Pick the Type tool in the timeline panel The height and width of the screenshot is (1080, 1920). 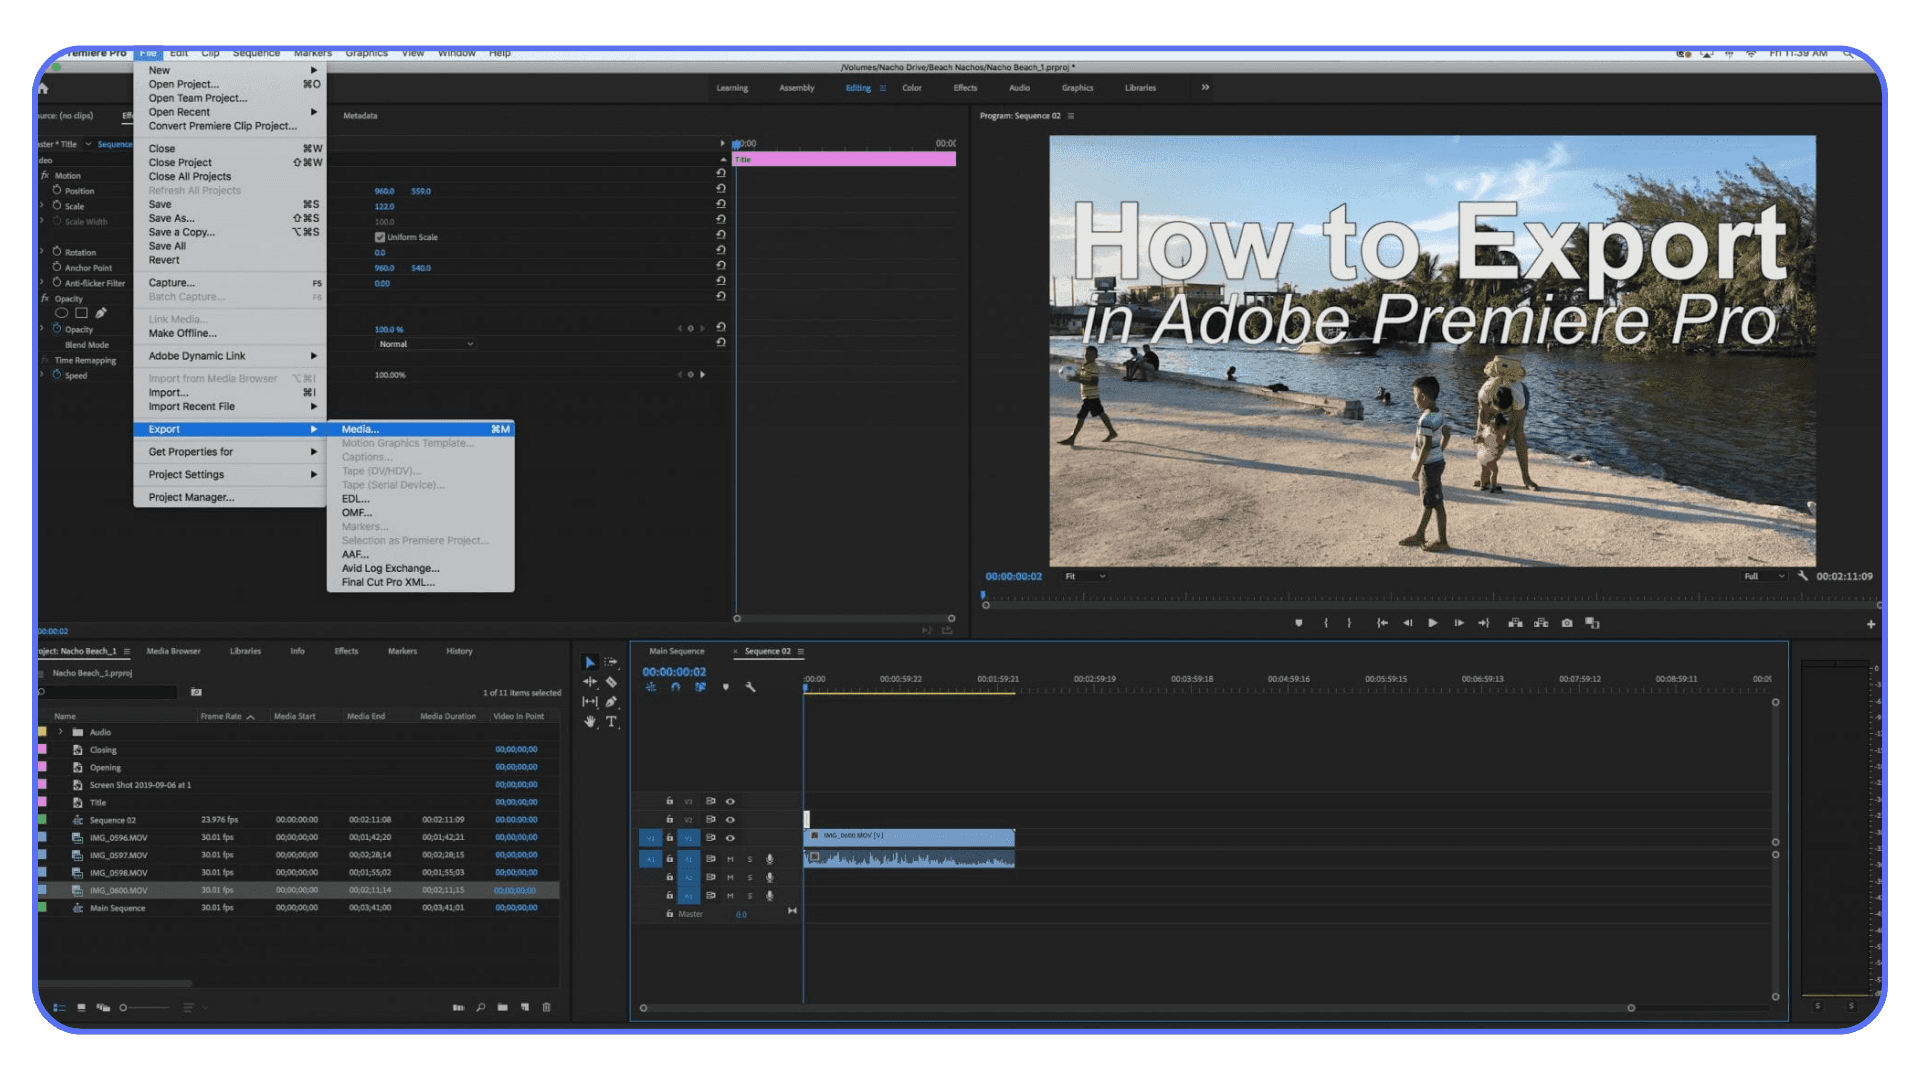point(611,721)
